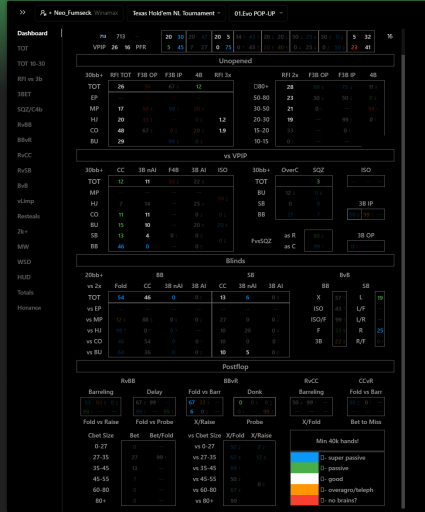Screen dimensions: 425x512
Task: Click the Unopened section header
Action: pyautogui.click(x=235, y=61)
